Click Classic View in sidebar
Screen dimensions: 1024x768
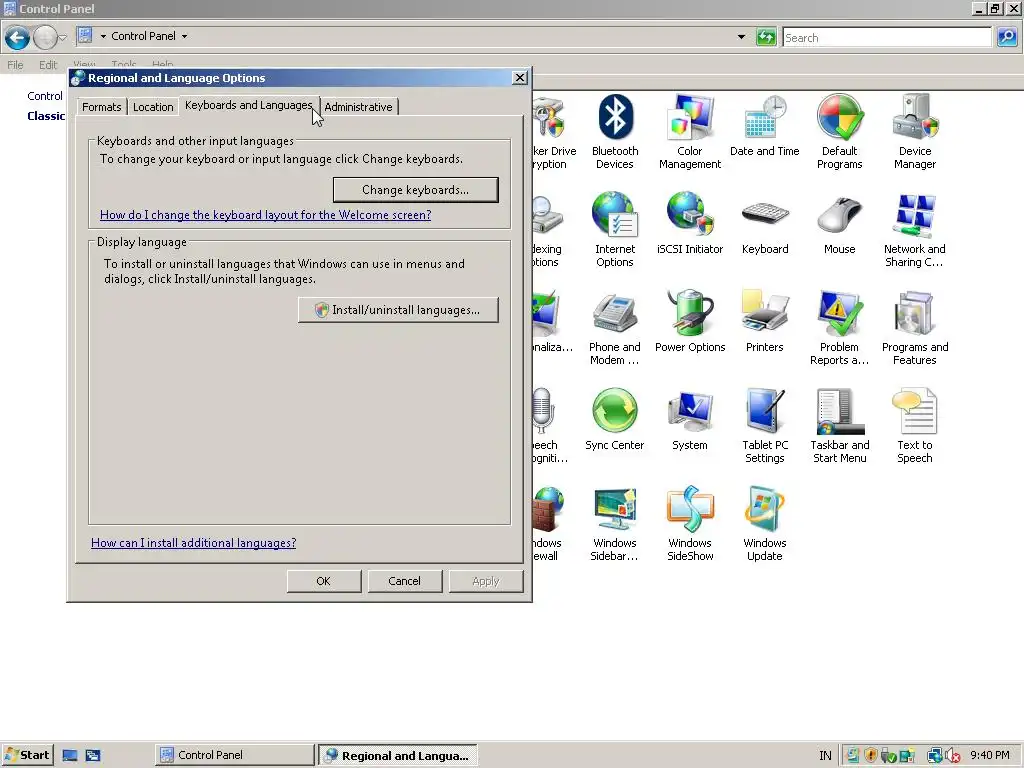tap(46, 116)
